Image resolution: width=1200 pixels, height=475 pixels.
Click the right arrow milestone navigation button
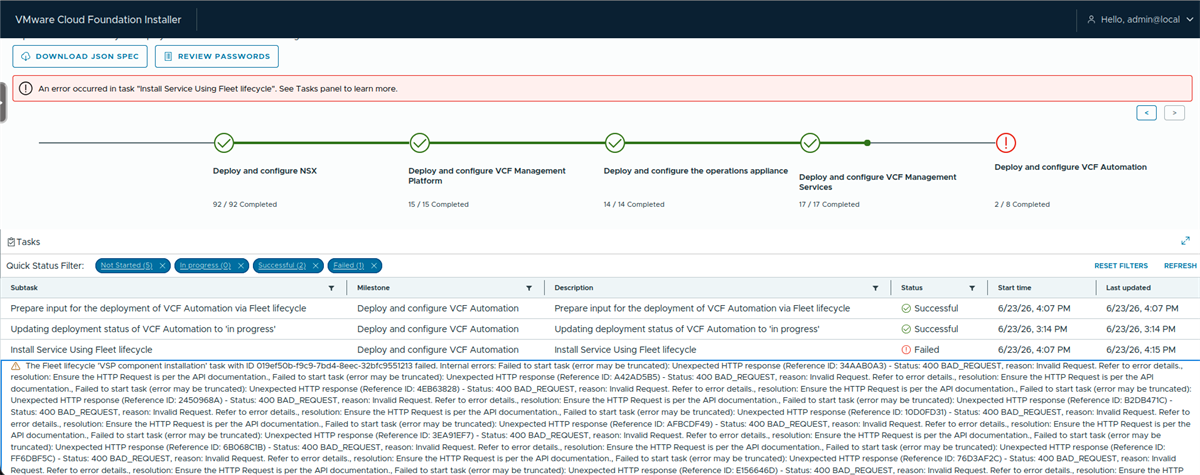pos(1175,113)
